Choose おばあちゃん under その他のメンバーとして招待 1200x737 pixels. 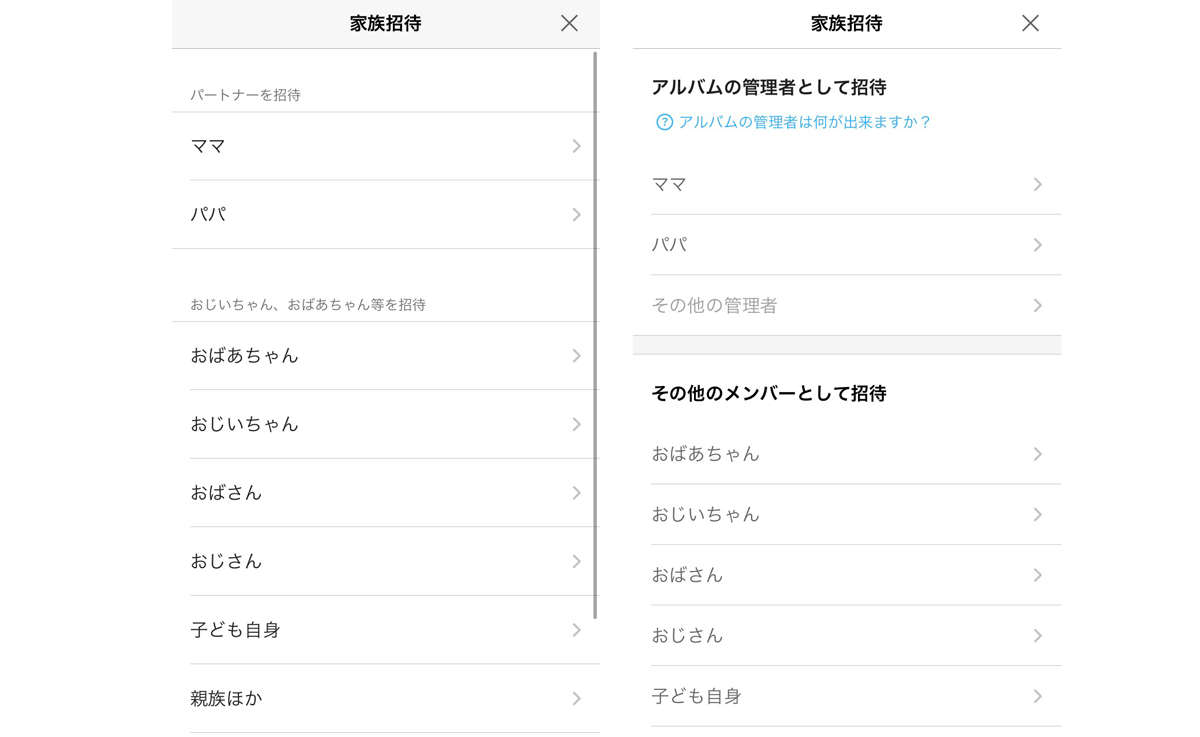tap(846, 454)
